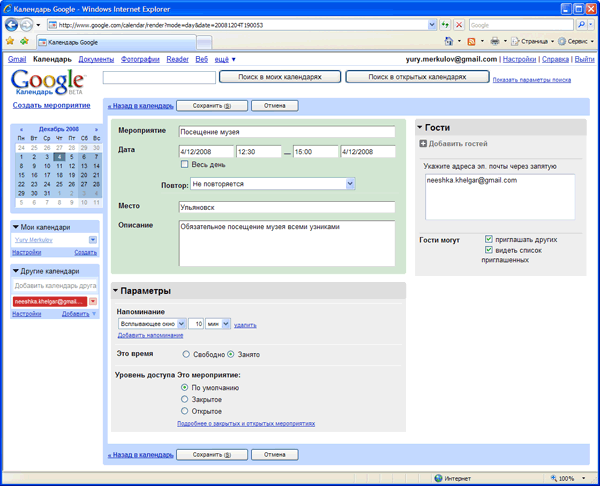Open Reader link in top bar
This screenshot has width=600, height=486.
(178, 59)
